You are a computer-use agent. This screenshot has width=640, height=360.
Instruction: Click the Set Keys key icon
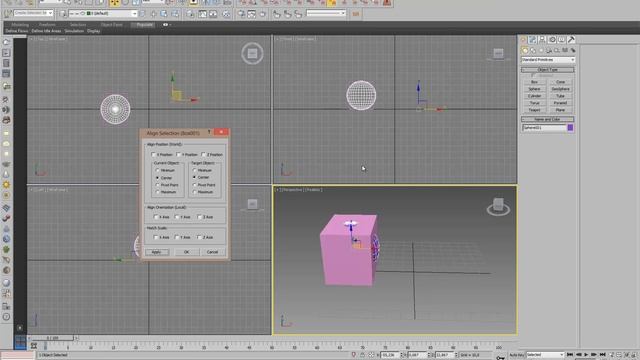point(500,358)
